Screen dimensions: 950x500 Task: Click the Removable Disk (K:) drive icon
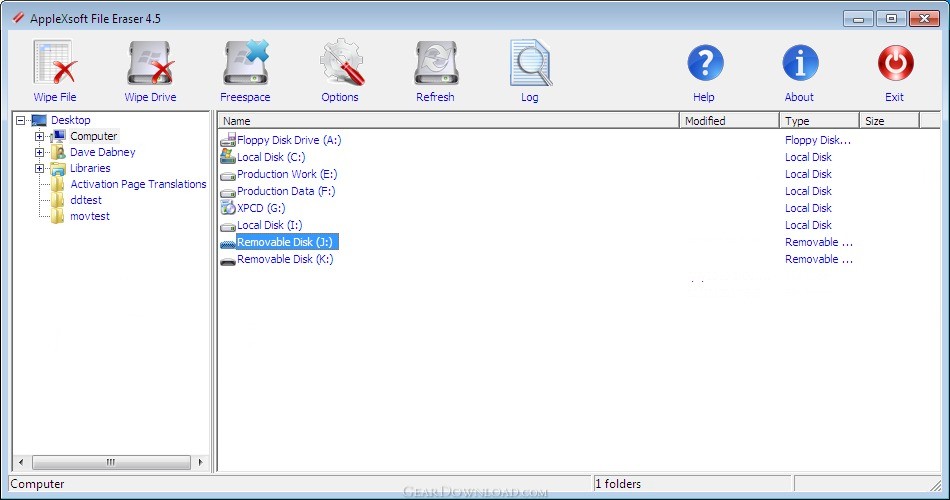tap(228, 261)
